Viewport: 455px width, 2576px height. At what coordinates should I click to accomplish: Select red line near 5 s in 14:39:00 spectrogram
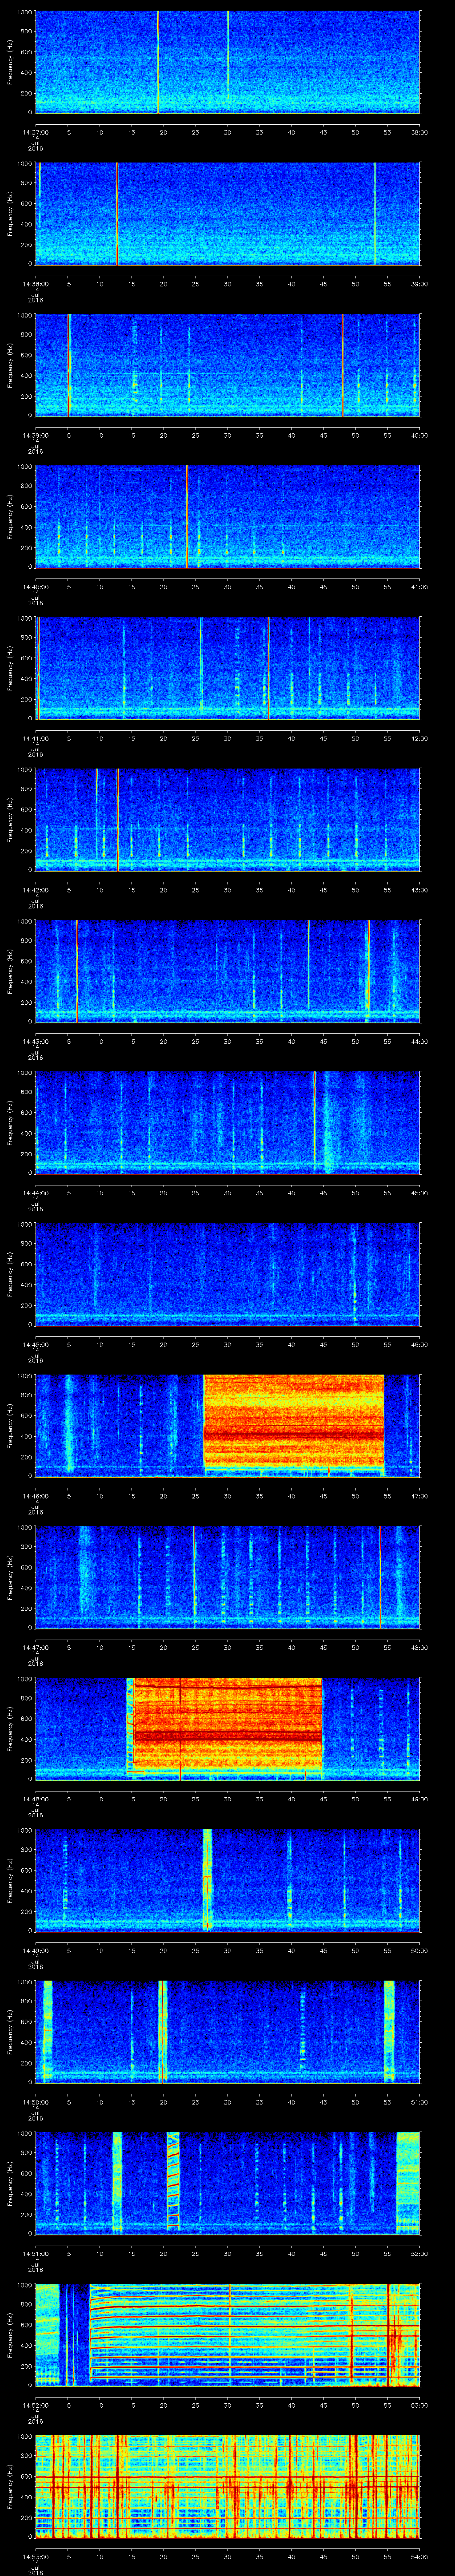point(68,365)
